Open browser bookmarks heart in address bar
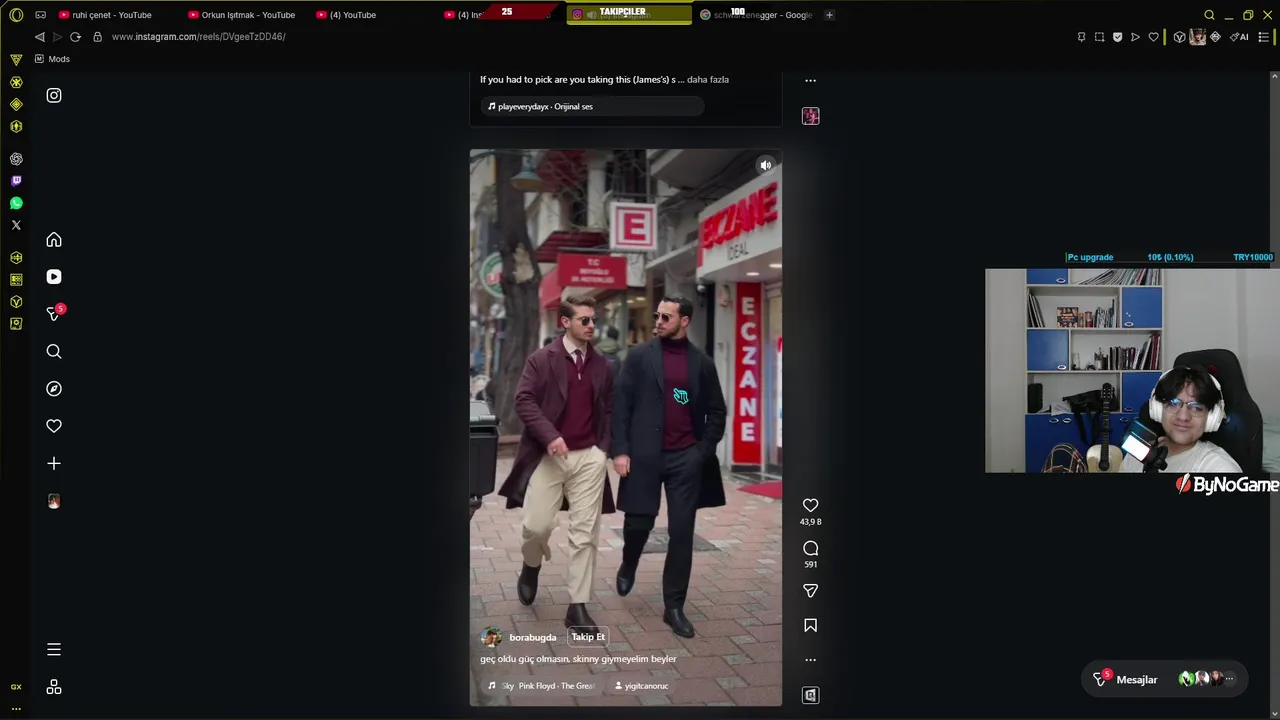 click(1153, 37)
